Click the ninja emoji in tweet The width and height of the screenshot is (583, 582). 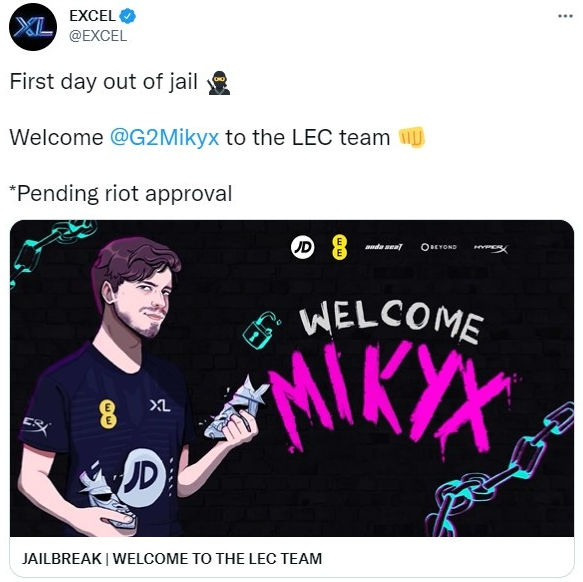219,83
